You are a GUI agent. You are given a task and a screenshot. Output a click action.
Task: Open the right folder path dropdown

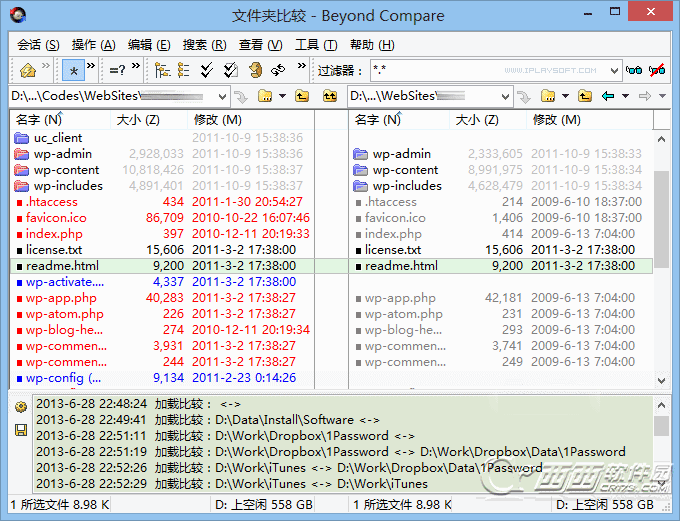pos(505,97)
